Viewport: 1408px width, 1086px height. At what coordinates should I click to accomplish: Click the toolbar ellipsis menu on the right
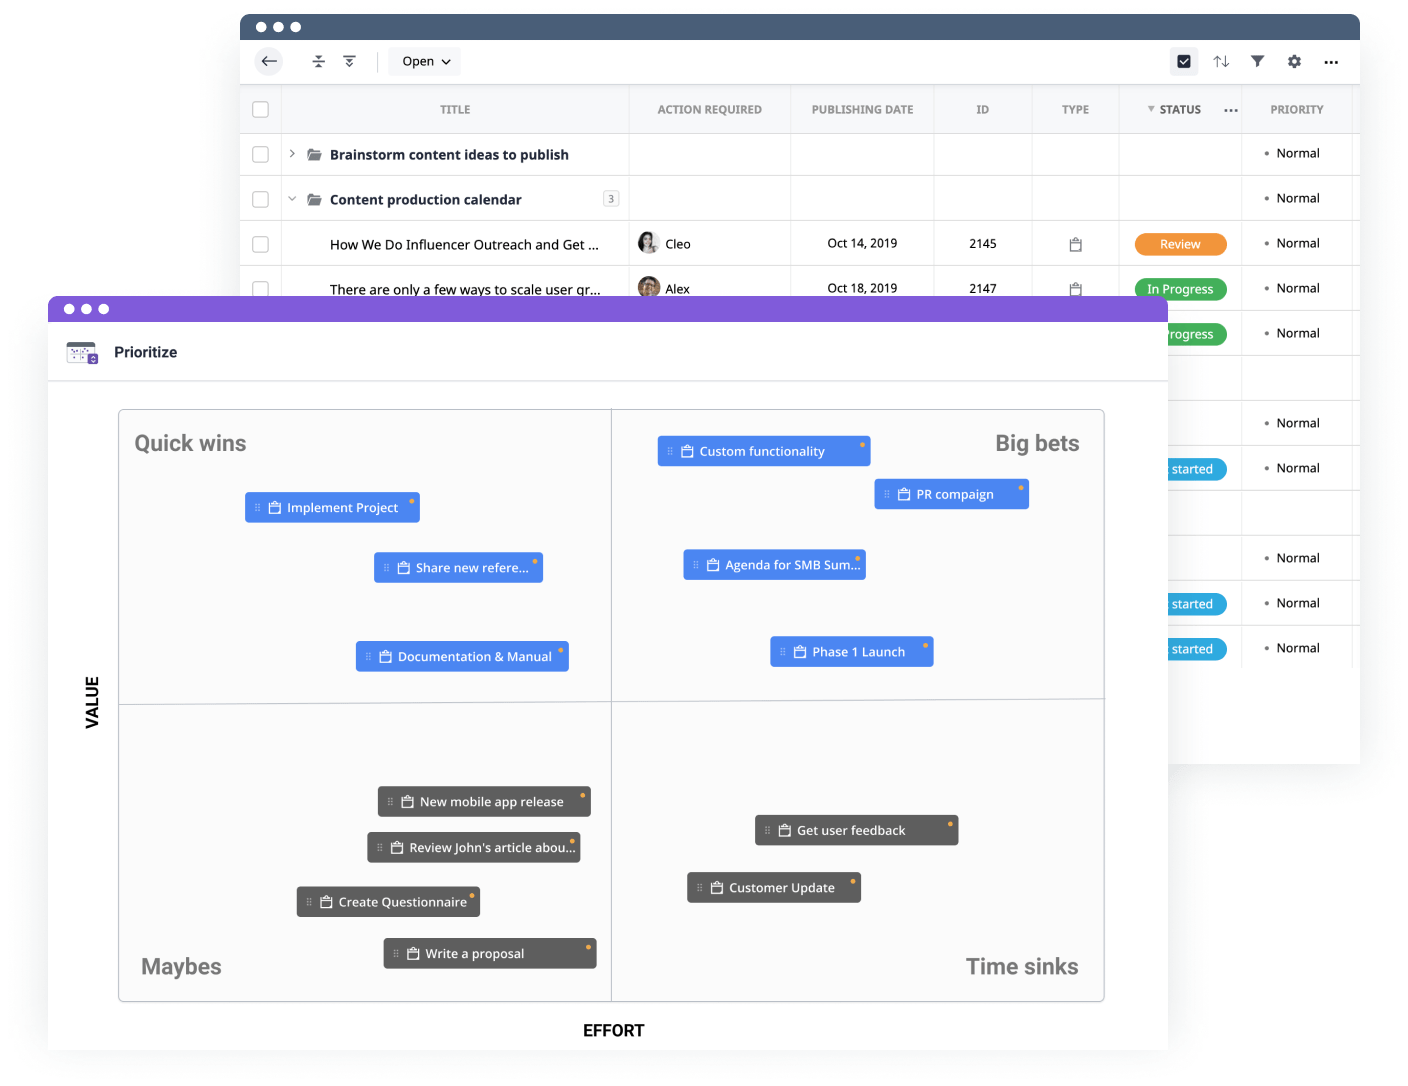click(1331, 62)
